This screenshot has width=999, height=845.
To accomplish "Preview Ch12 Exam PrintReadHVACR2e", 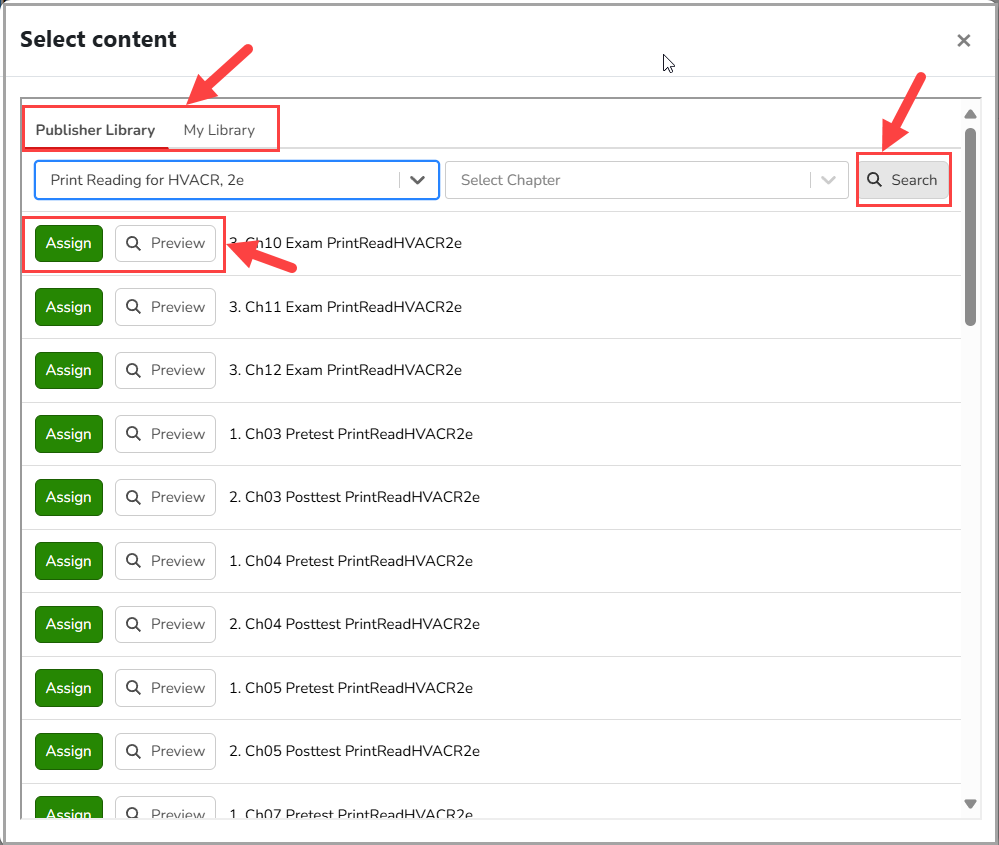I will pyautogui.click(x=165, y=370).
